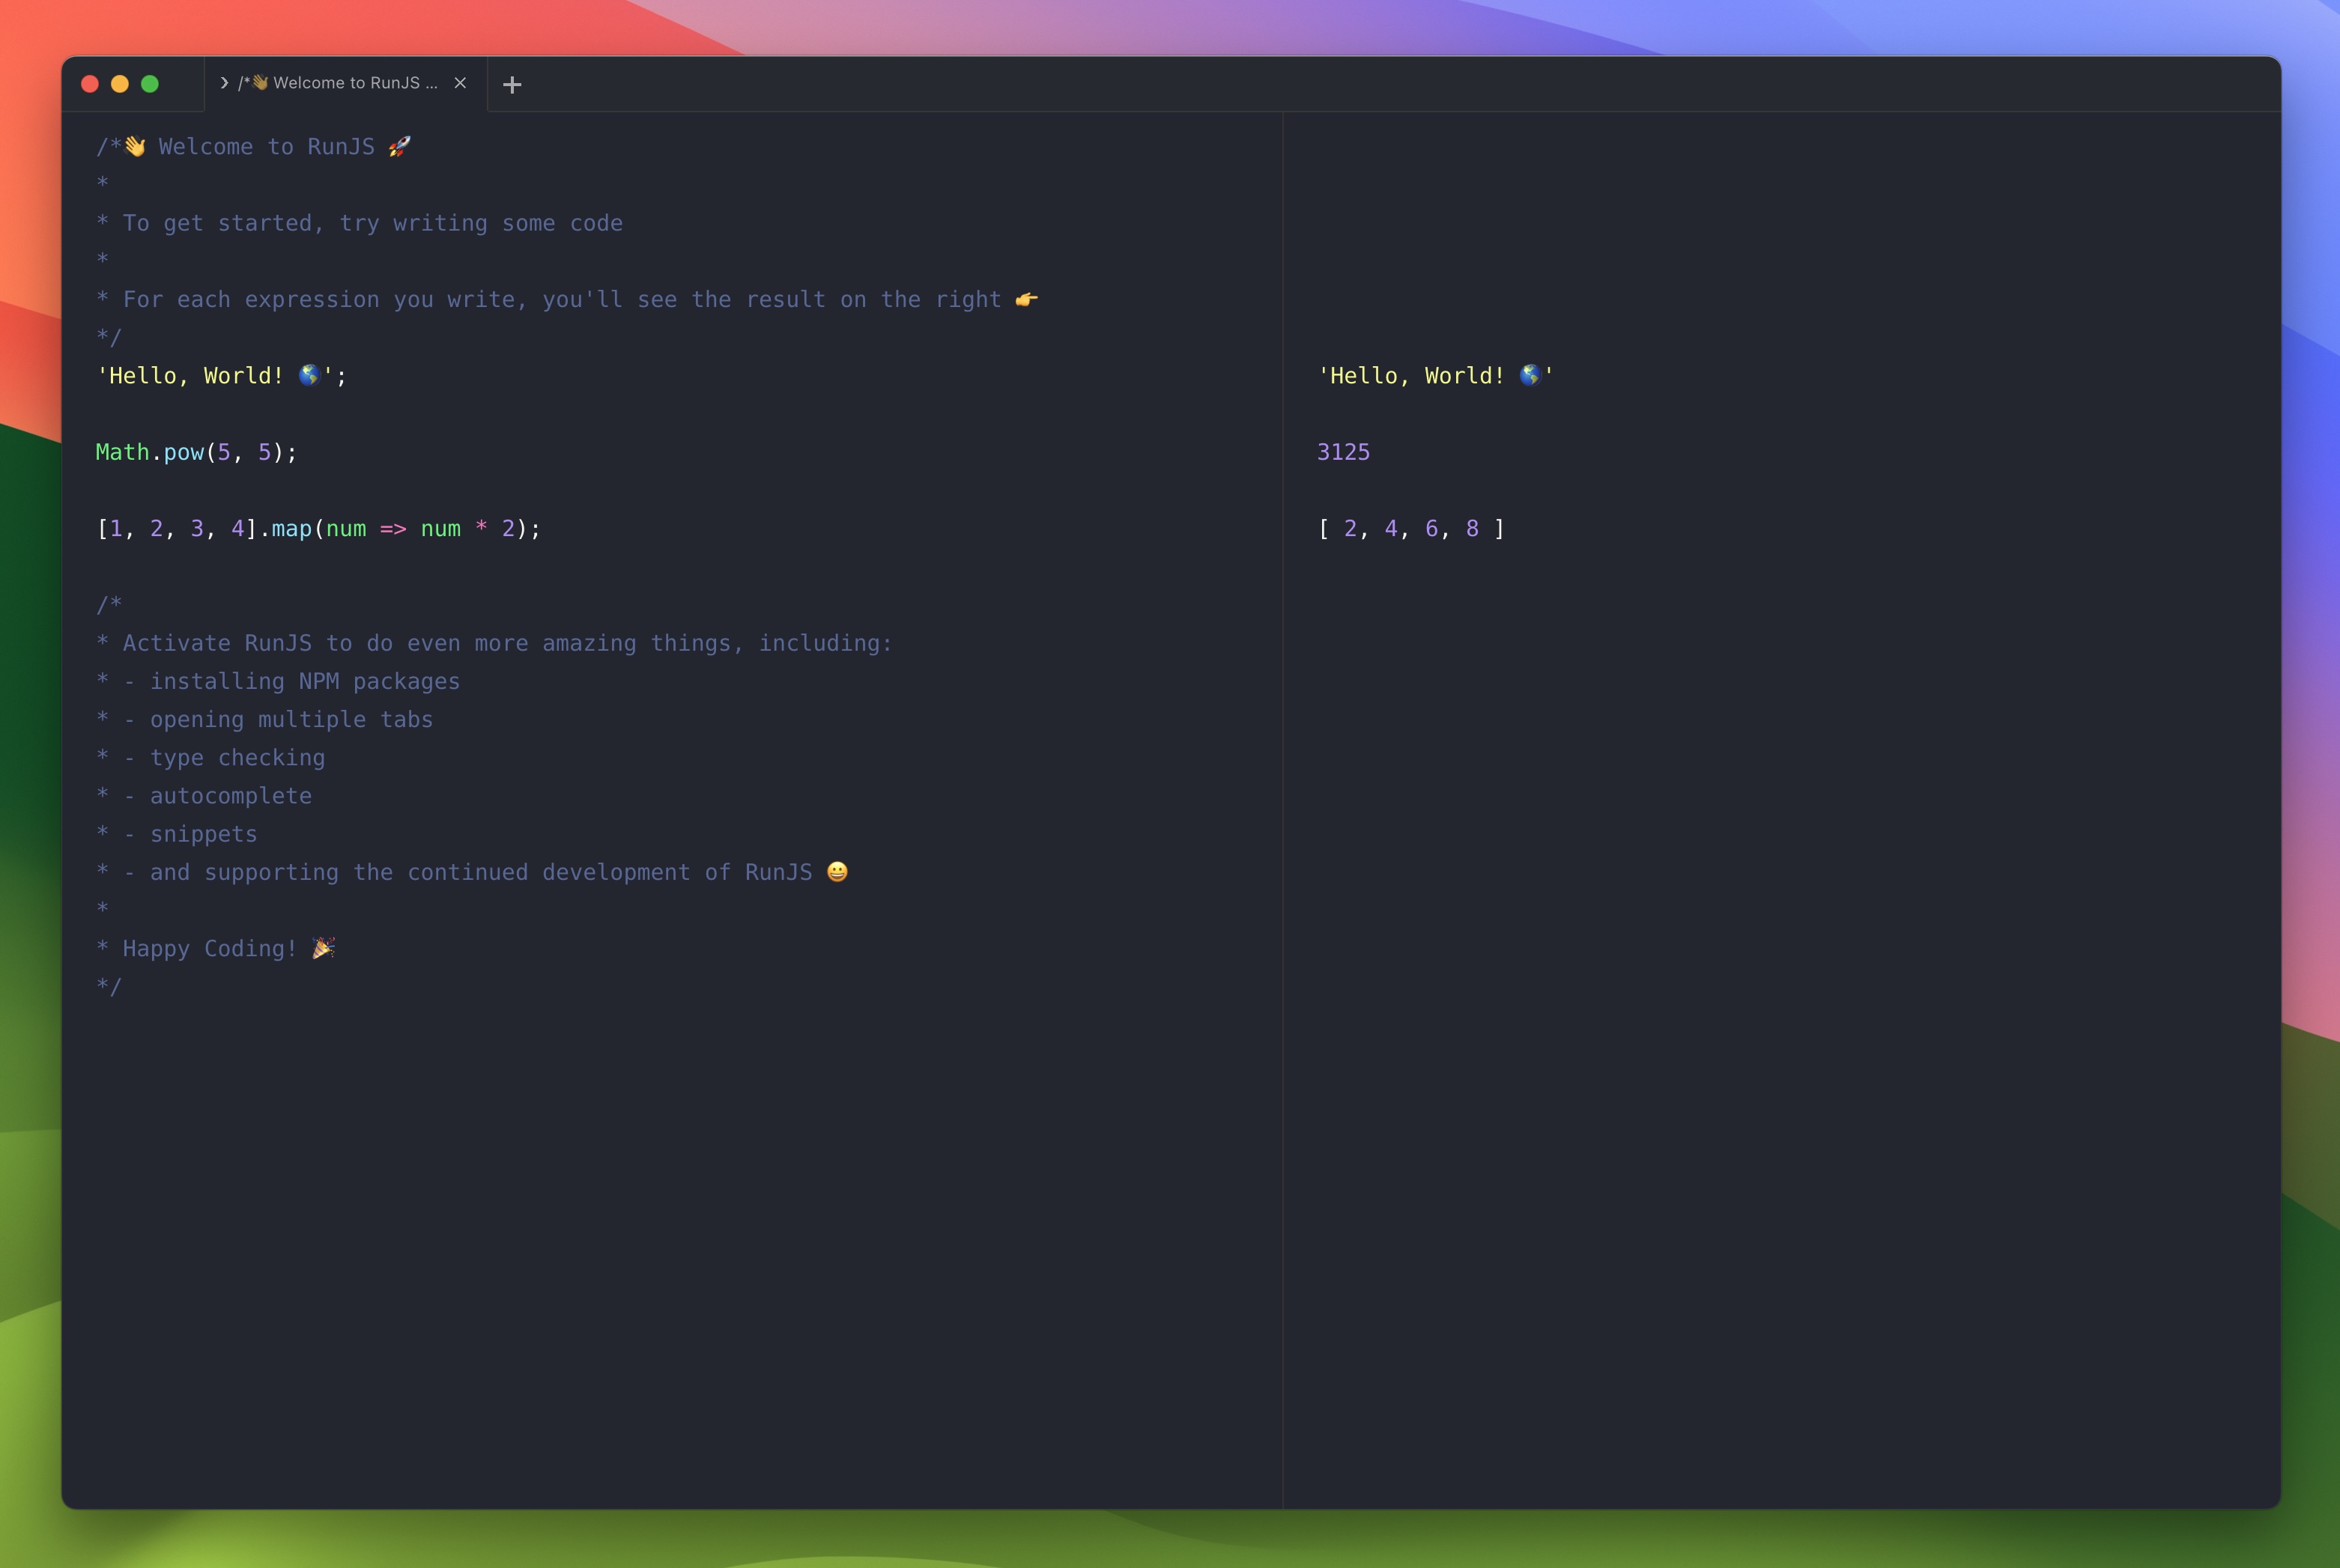Click the red close window button
Viewport: 2340px width, 1568px height.
[90, 84]
